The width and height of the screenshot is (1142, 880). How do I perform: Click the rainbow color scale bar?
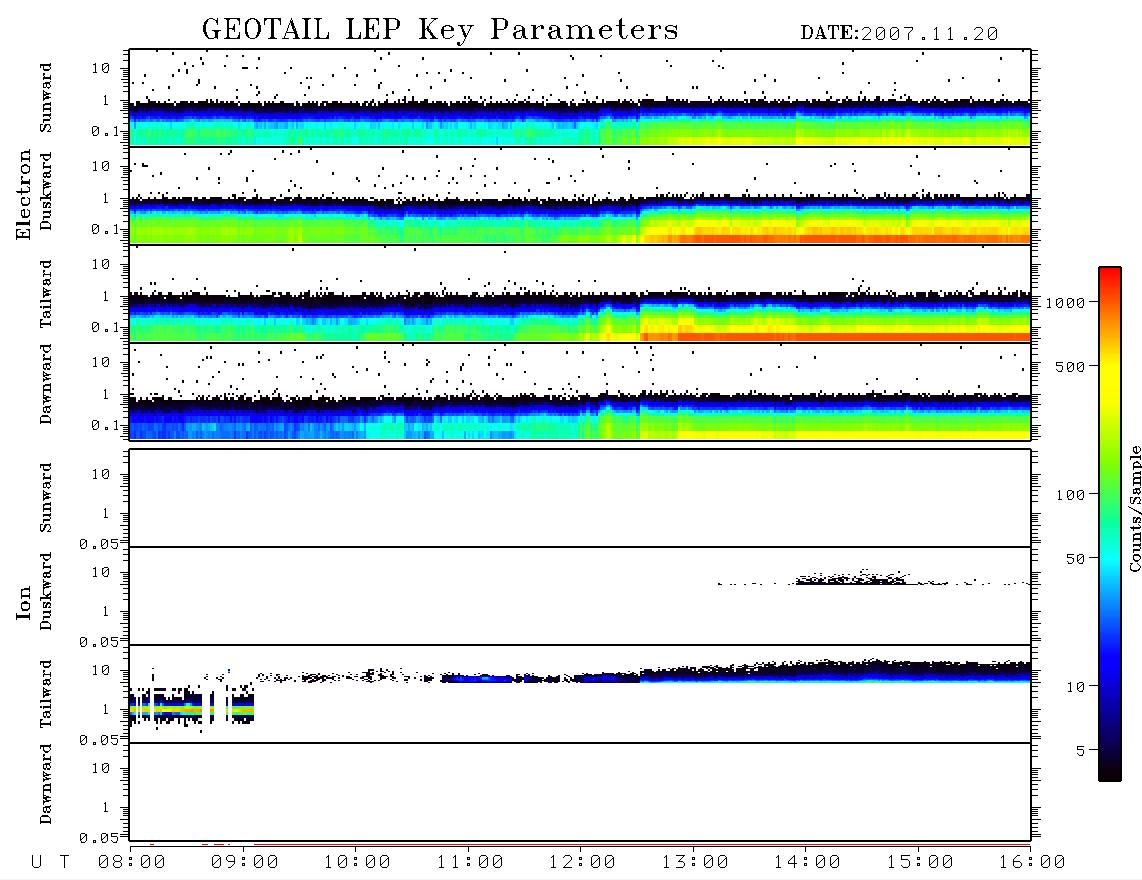pyautogui.click(x=1109, y=524)
